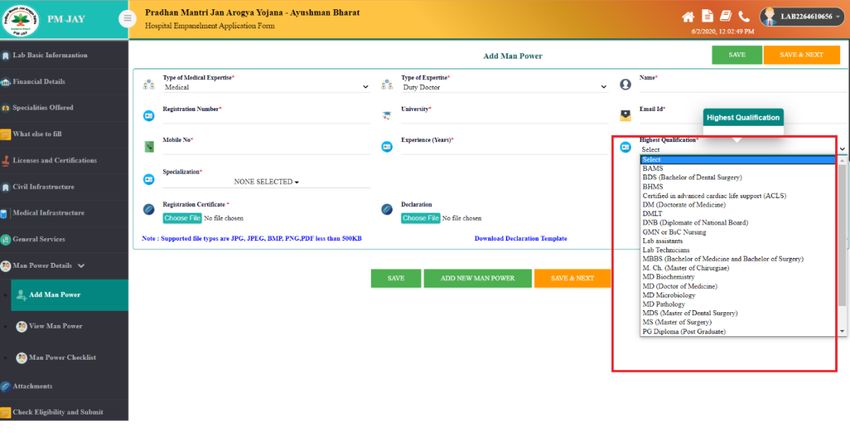Click ADD NEW MAN POWER button

[x=478, y=278]
